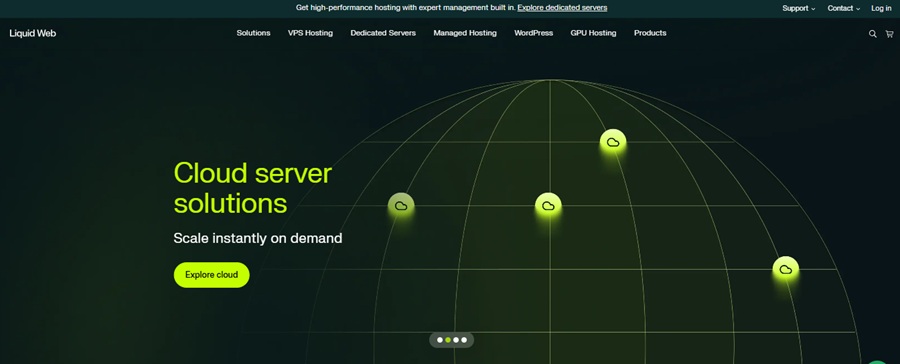Screen dimensions: 900x364
Task: Open the VPS Hosting menu item
Action: pos(311,33)
